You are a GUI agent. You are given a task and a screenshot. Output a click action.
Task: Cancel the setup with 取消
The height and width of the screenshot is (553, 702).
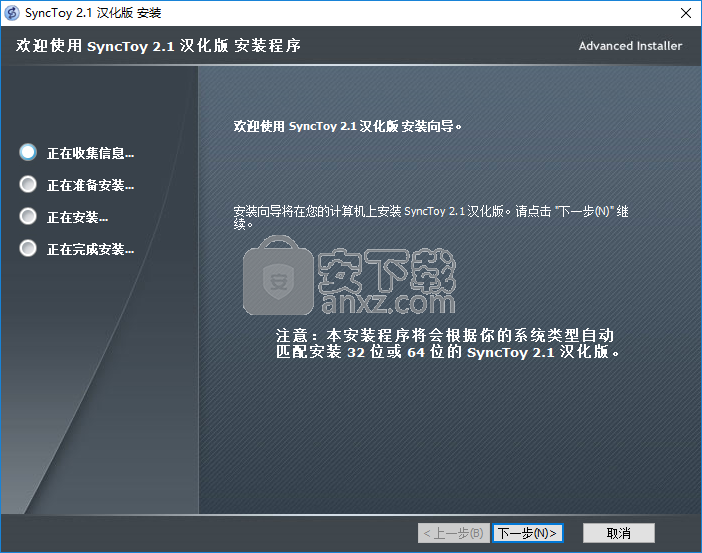coord(619,533)
